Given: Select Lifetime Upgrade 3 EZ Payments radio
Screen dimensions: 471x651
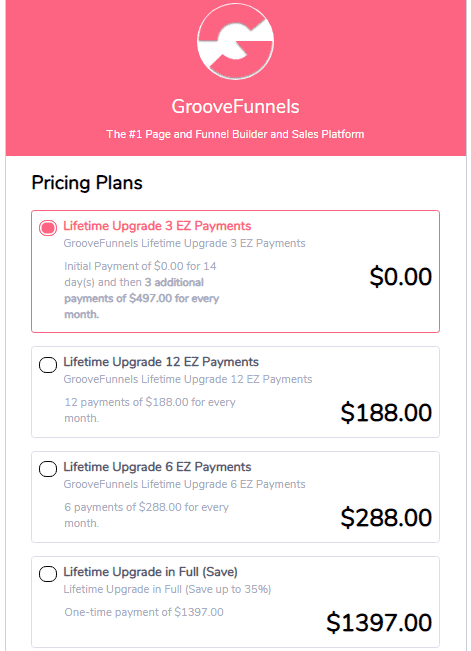Looking at the screenshot, I should pyautogui.click(x=48, y=228).
